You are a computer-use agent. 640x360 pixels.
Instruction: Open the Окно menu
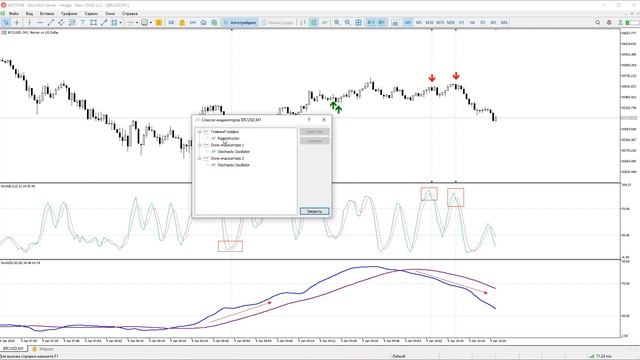[x=110, y=13]
